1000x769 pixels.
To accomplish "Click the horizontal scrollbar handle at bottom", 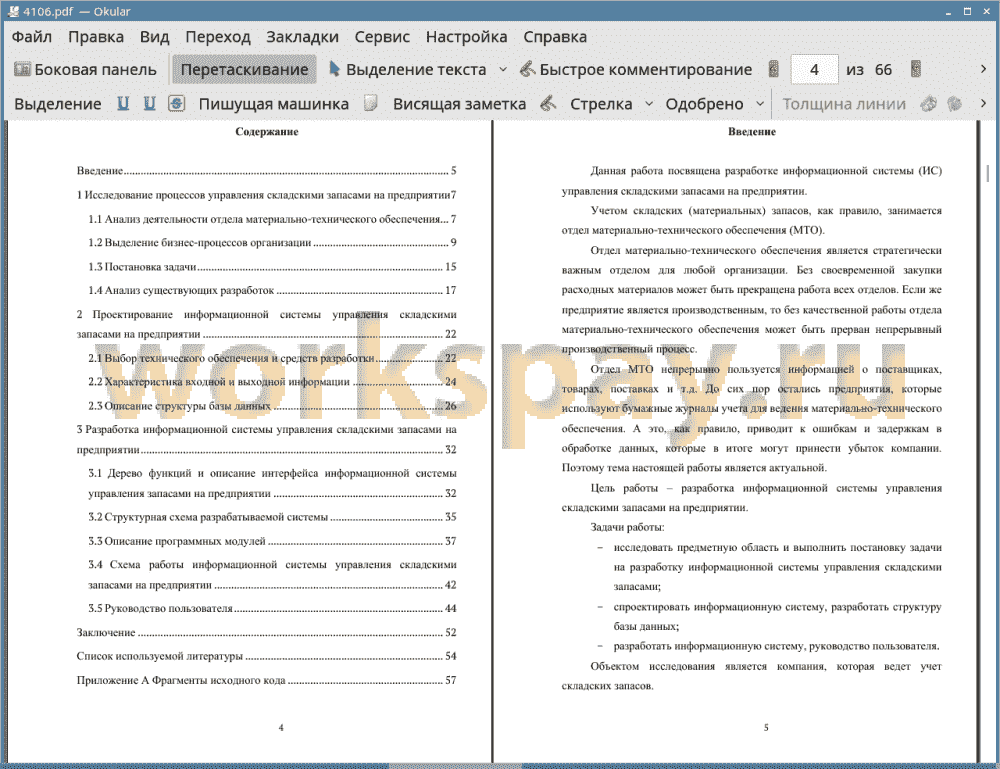I will coord(455,765).
